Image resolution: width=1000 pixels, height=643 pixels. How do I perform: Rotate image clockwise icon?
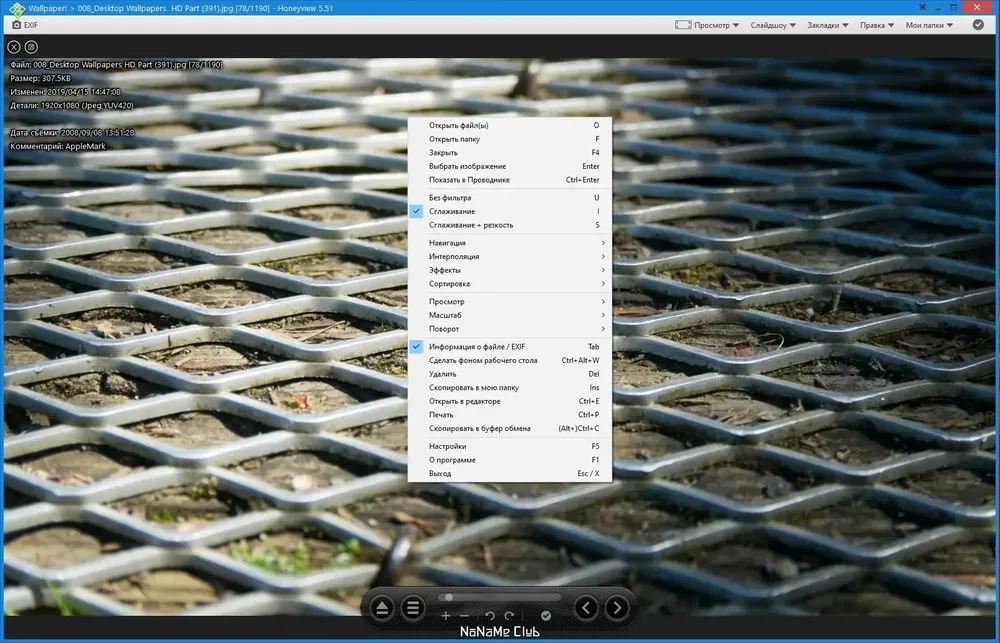[509, 616]
